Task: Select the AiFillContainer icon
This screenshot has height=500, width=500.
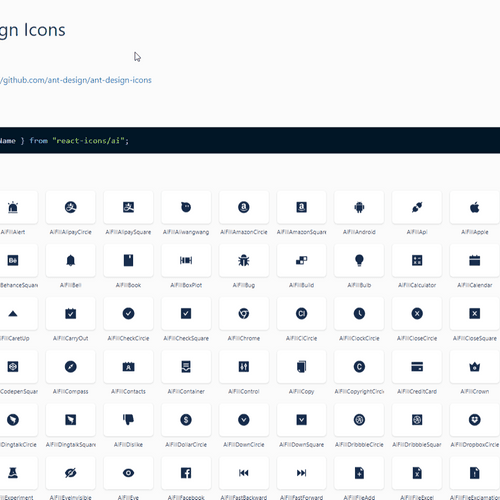Action: coord(186,367)
